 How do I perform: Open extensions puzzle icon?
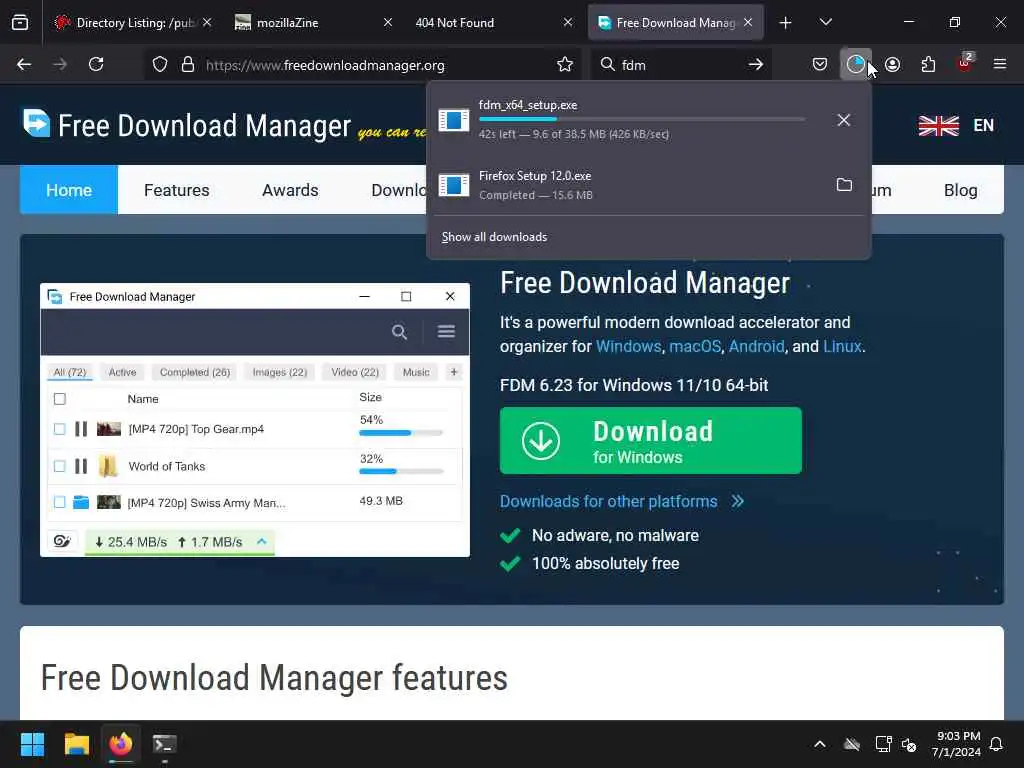pos(928,65)
